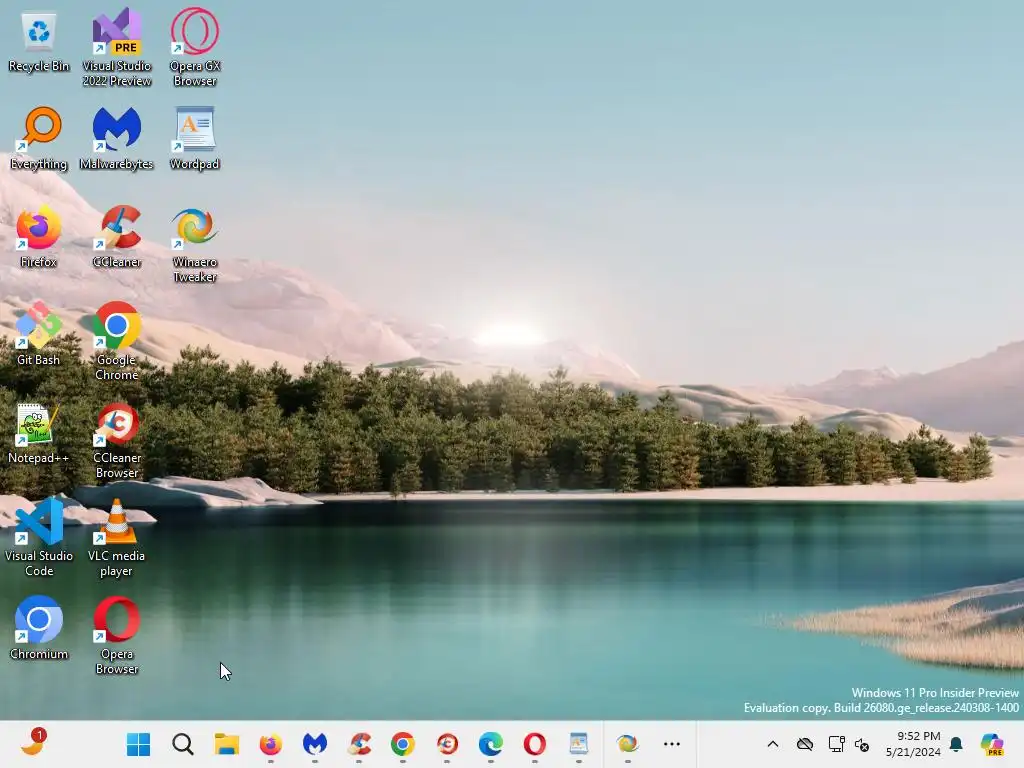Select the Git Bash desktop shortcut

pyautogui.click(x=39, y=334)
